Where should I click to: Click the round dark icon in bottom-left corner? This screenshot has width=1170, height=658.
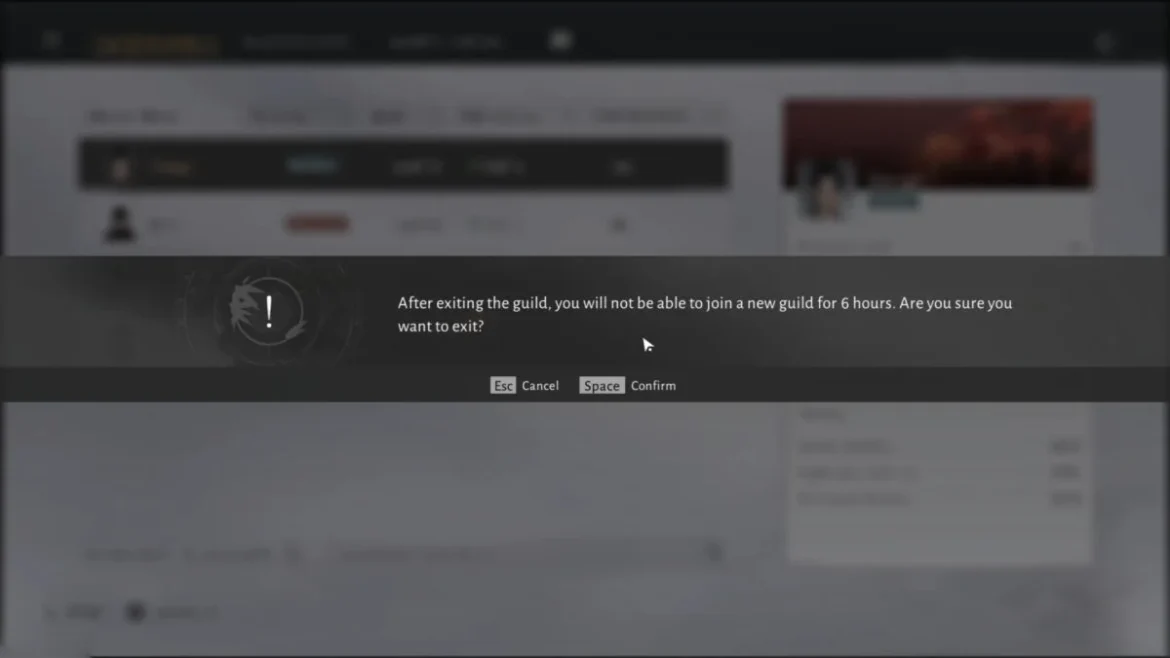coord(136,612)
